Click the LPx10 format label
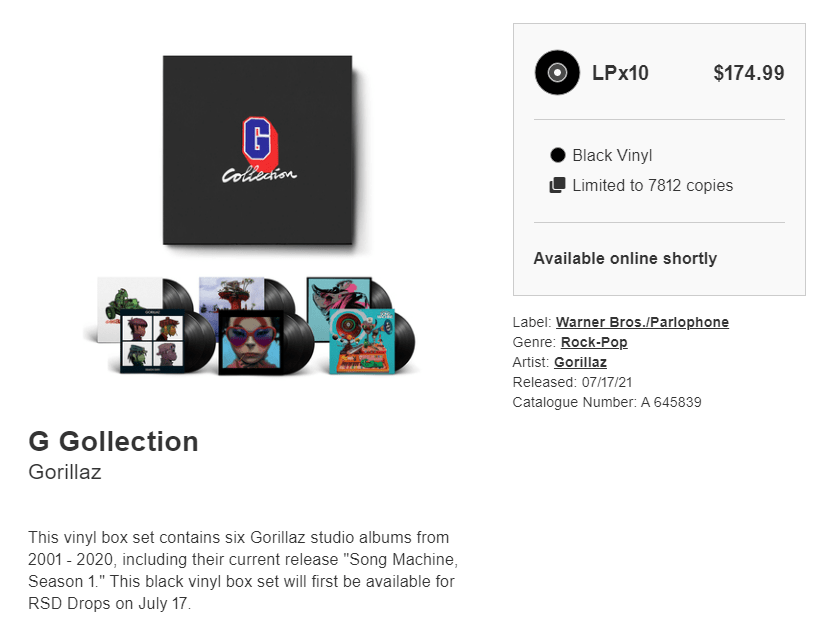Screen dimensions: 824x622 (620, 73)
